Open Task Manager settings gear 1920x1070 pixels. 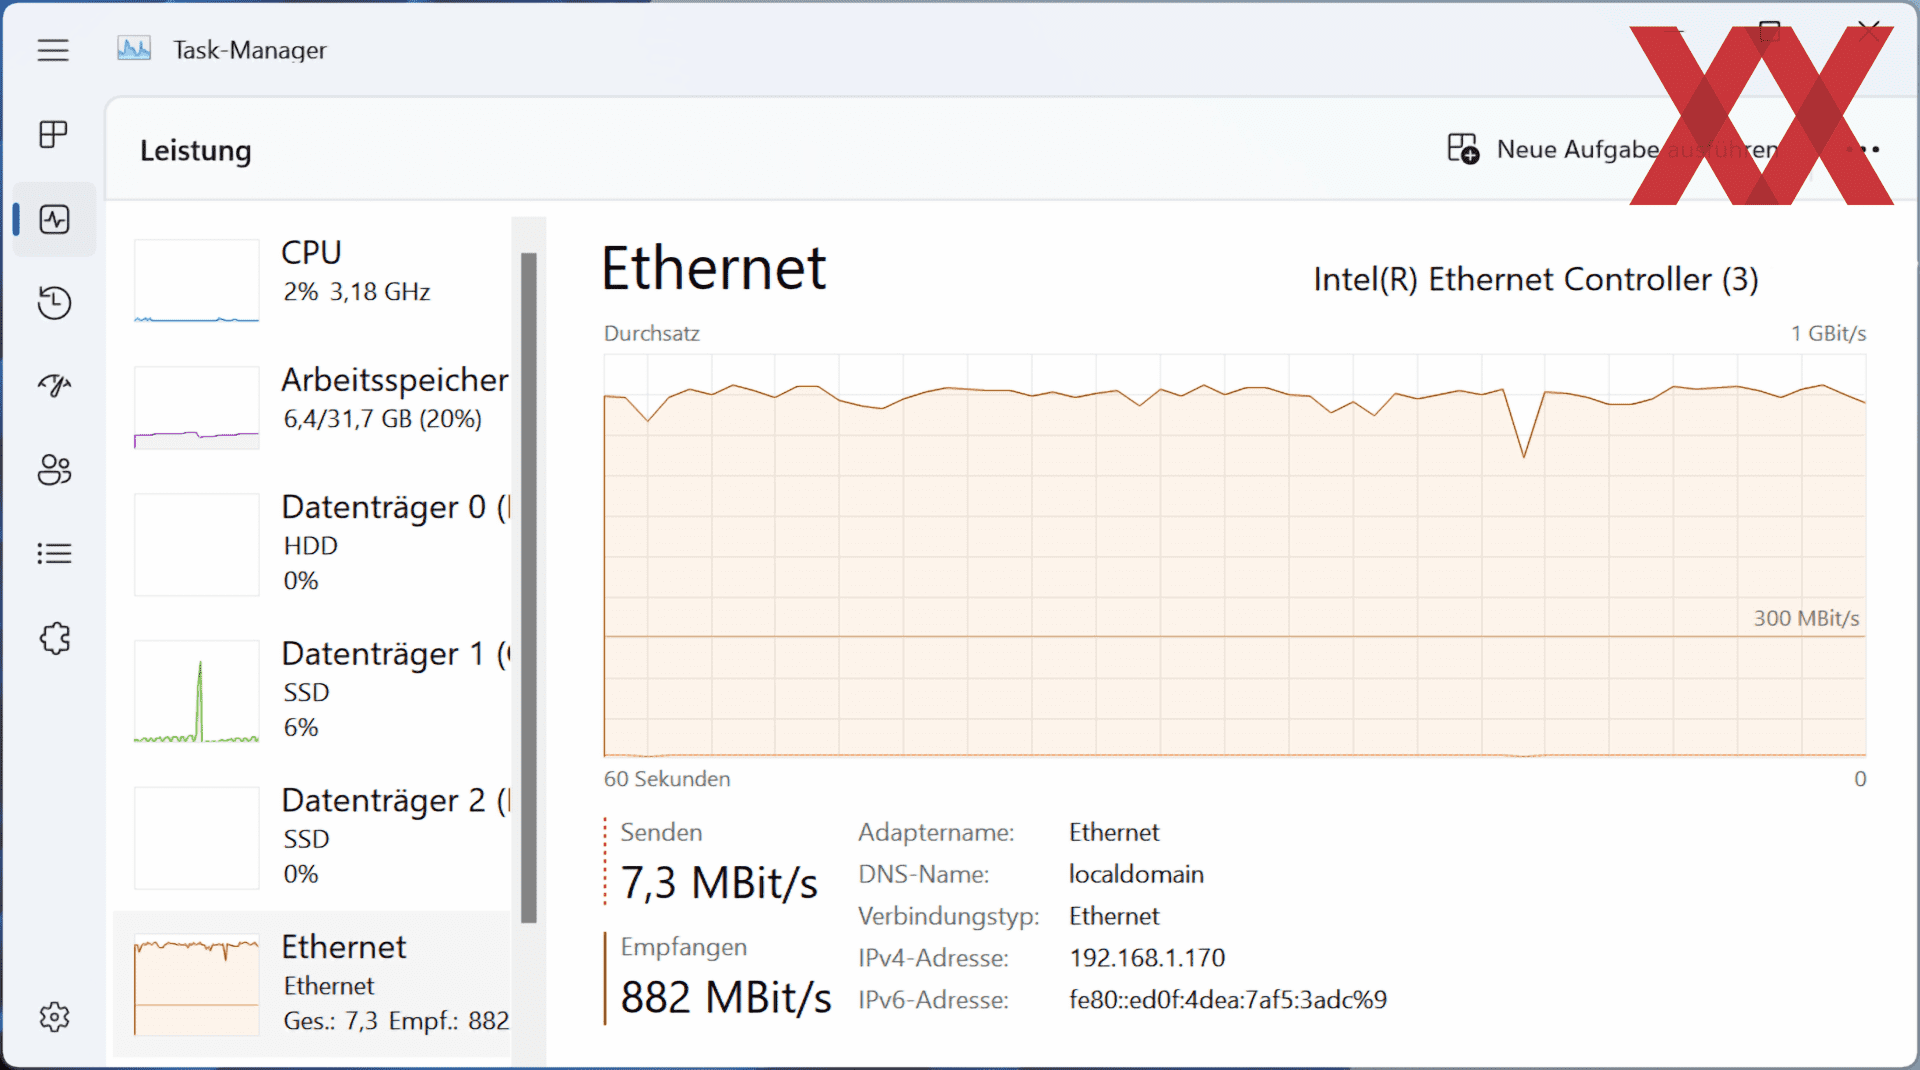(x=54, y=1017)
